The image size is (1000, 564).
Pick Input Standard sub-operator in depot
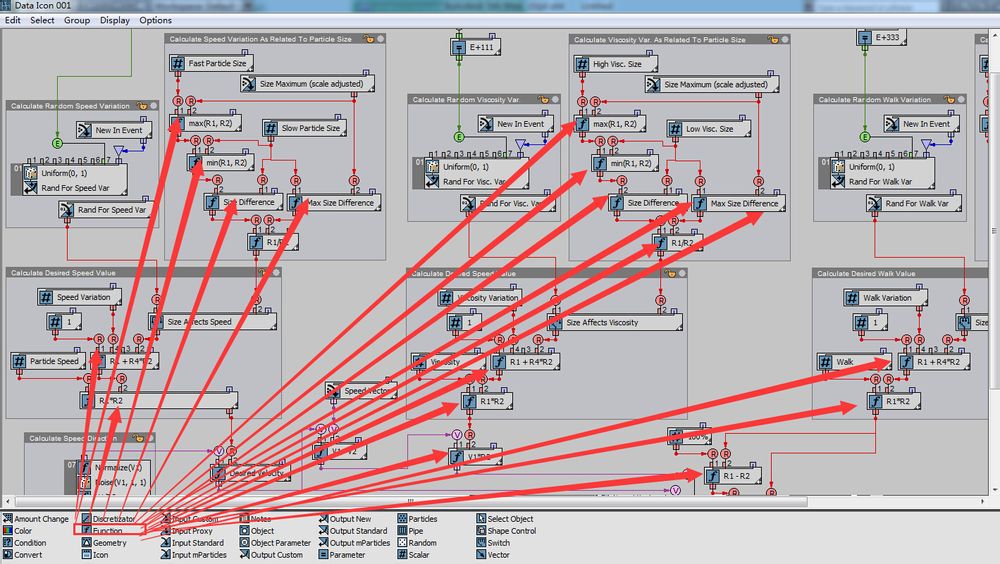(193, 543)
